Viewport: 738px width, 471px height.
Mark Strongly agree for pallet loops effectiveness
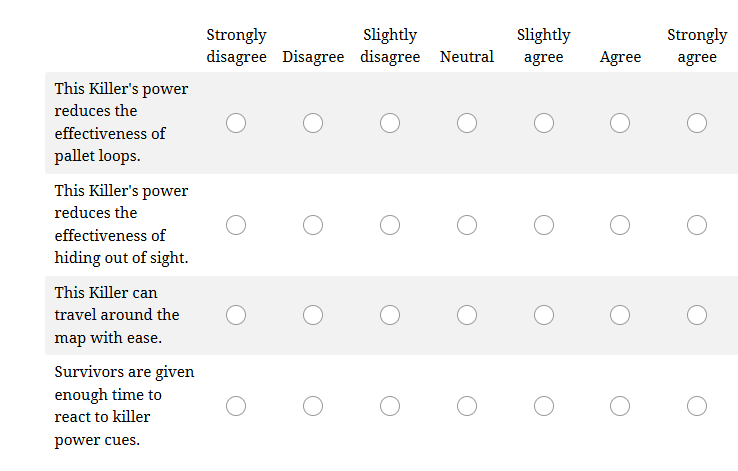pos(697,123)
